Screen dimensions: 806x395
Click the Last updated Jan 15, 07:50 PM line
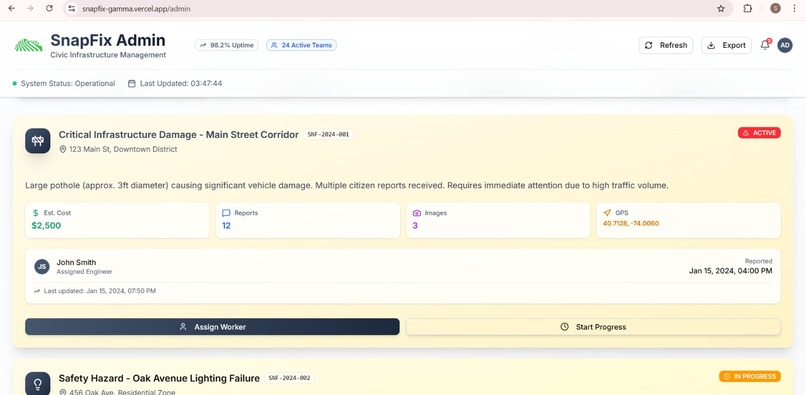[x=95, y=291]
